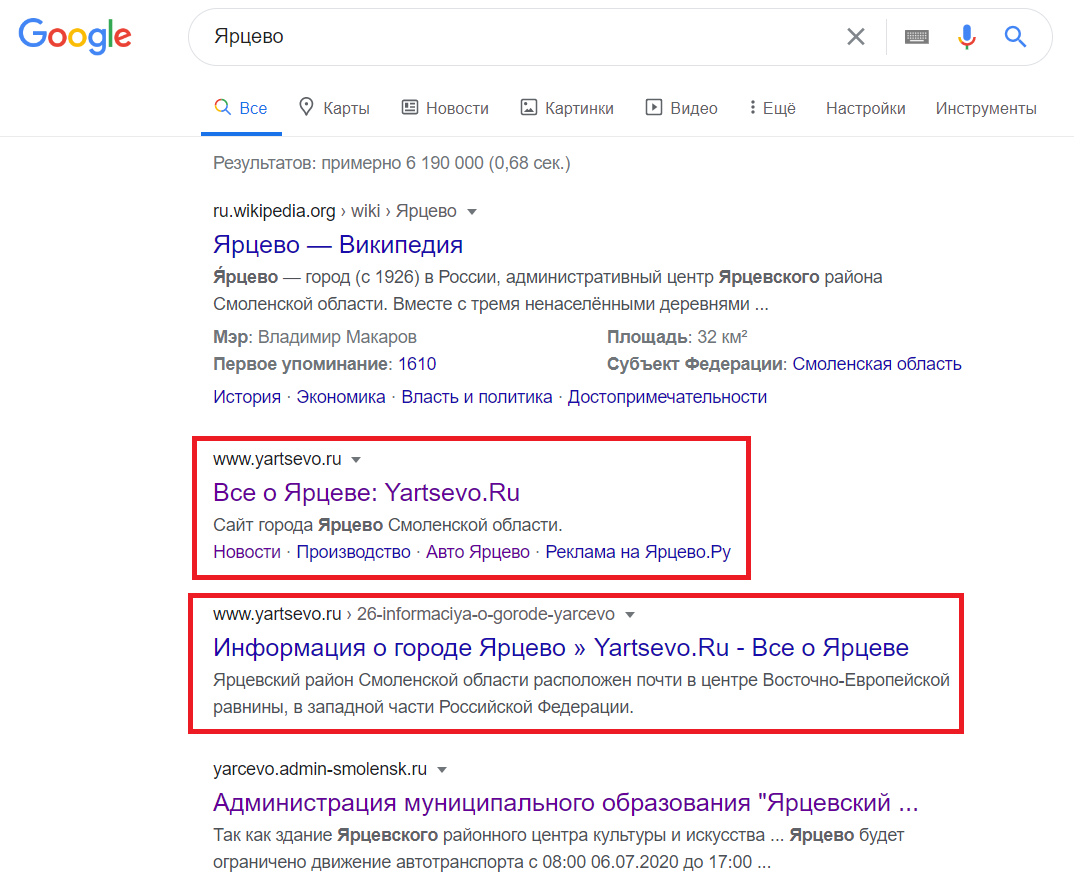Screen dimensions: 1074x896
Task: Click the newspaper icon beside Новости
Action: pyautogui.click(x=410, y=107)
